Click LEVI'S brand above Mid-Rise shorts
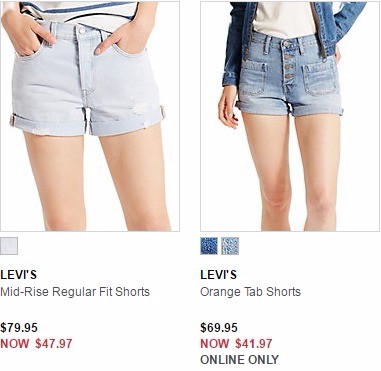This screenshot has width=381, height=371. click(19, 275)
